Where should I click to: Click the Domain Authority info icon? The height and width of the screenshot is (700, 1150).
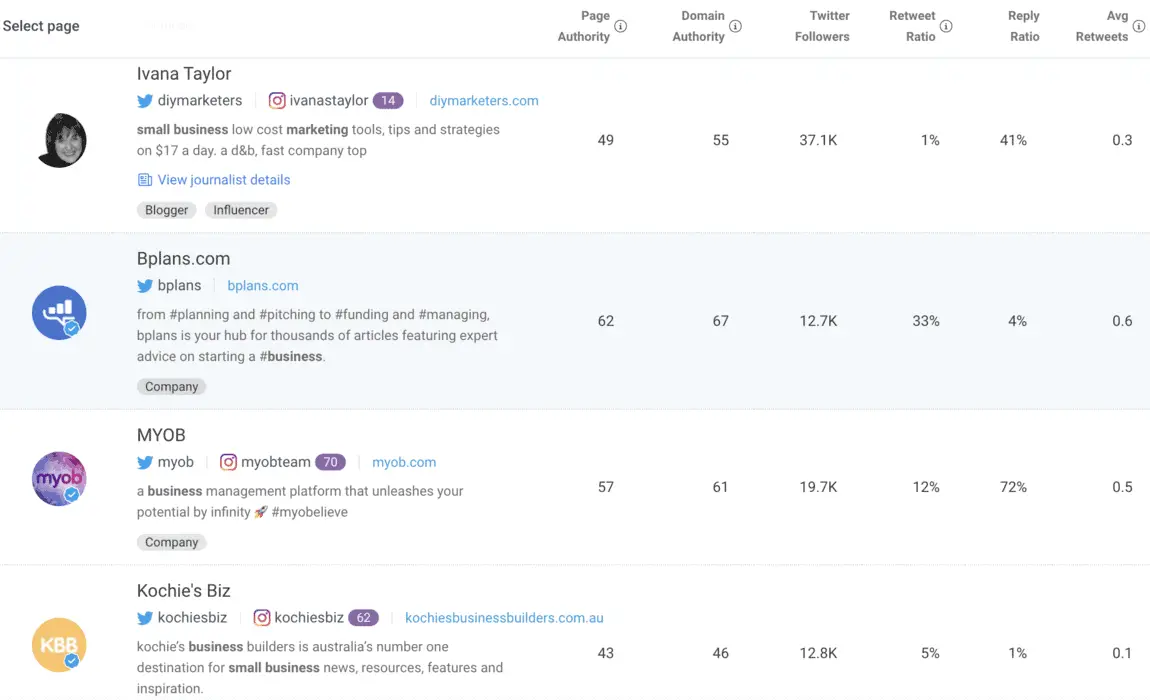click(x=735, y=26)
